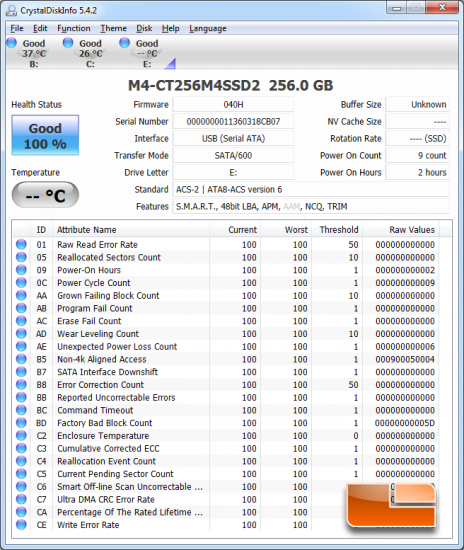Viewport: 464px width, 550px height.
Task: Select drive C: with 26 °C status
Action: point(90,53)
